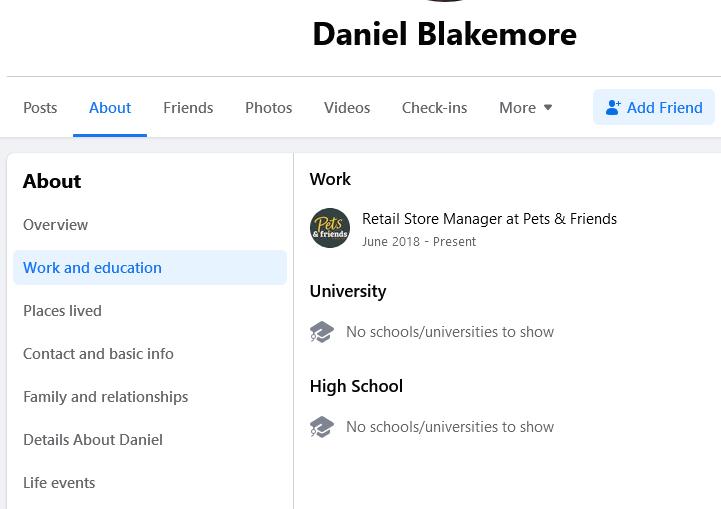Image resolution: width=721 pixels, height=509 pixels.
Task: Switch to the Friends tab
Action: click(188, 108)
